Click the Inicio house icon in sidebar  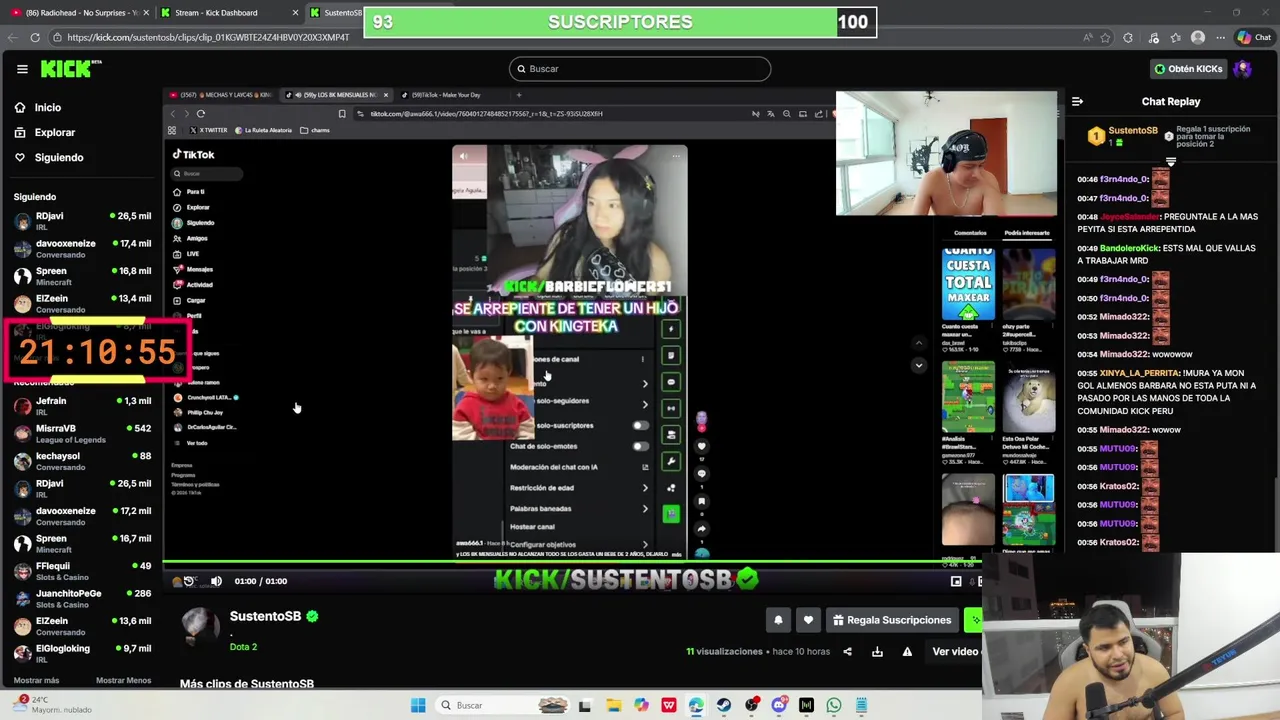(20, 107)
